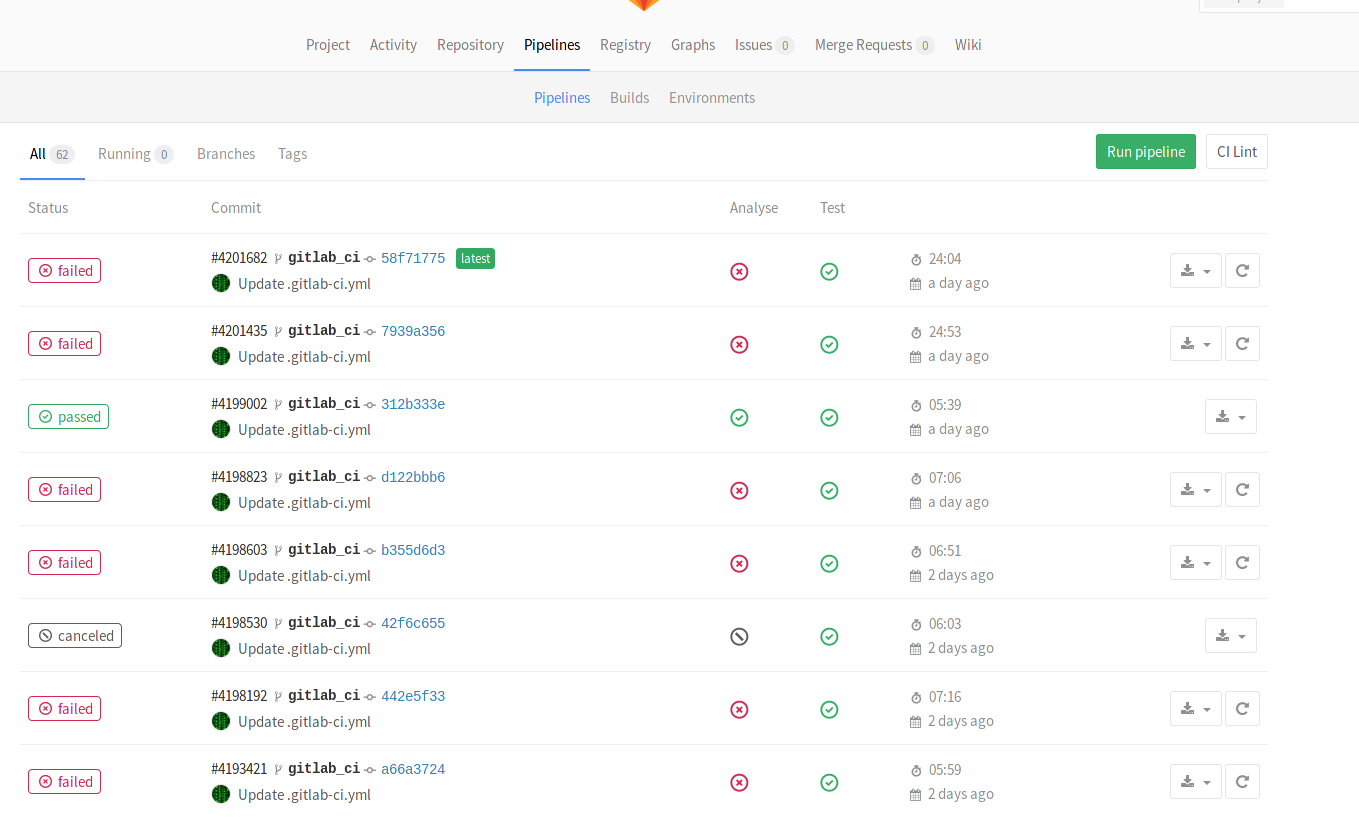Retry pipeline #4198603 with the refresh icon

coord(1242,562)
